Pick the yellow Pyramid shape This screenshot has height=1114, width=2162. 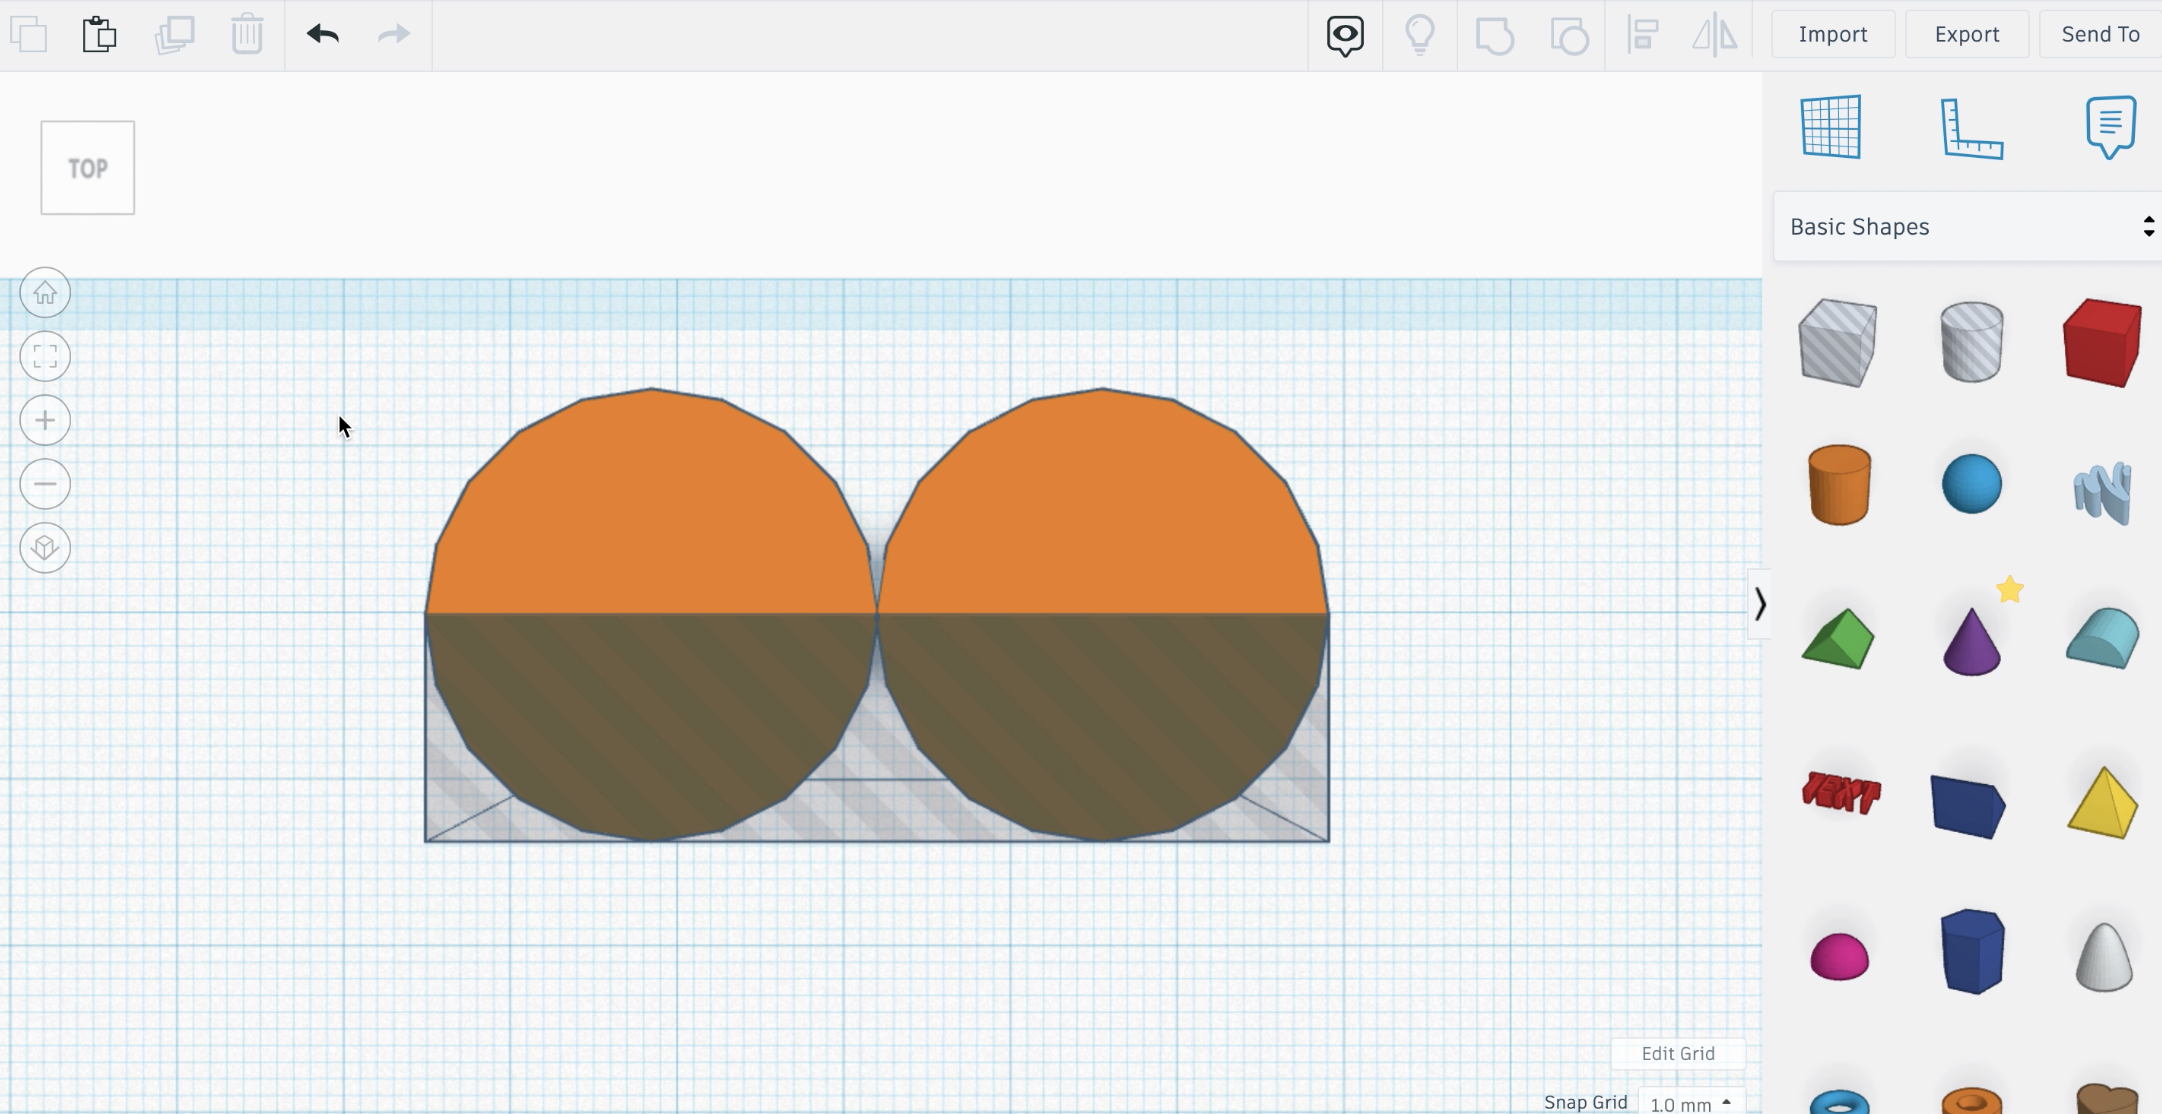click(x=2103, y=802)
